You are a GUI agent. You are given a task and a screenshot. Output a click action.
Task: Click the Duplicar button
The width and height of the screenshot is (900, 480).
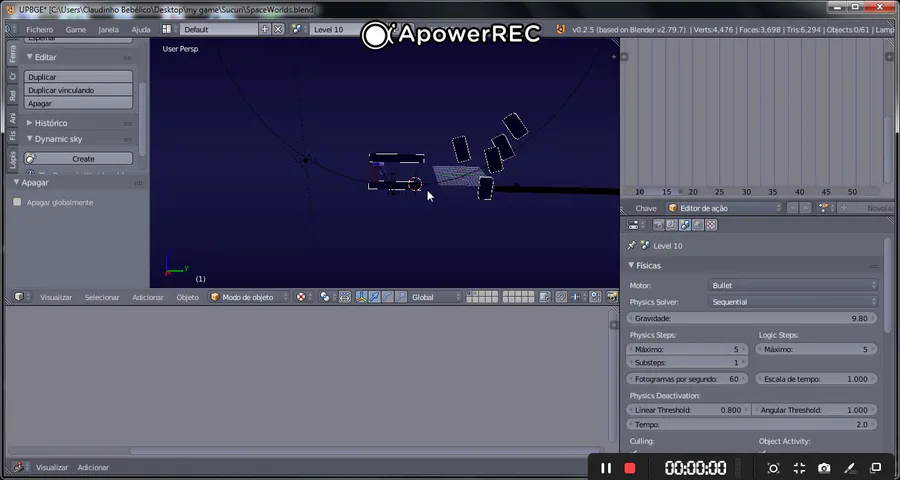tap(78, 77)
